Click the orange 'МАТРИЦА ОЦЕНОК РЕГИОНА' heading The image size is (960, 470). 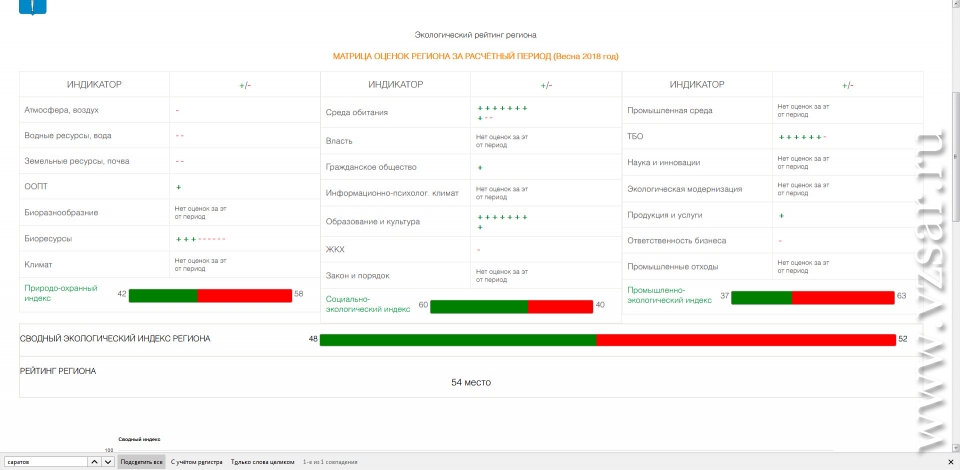pos(482,56)
